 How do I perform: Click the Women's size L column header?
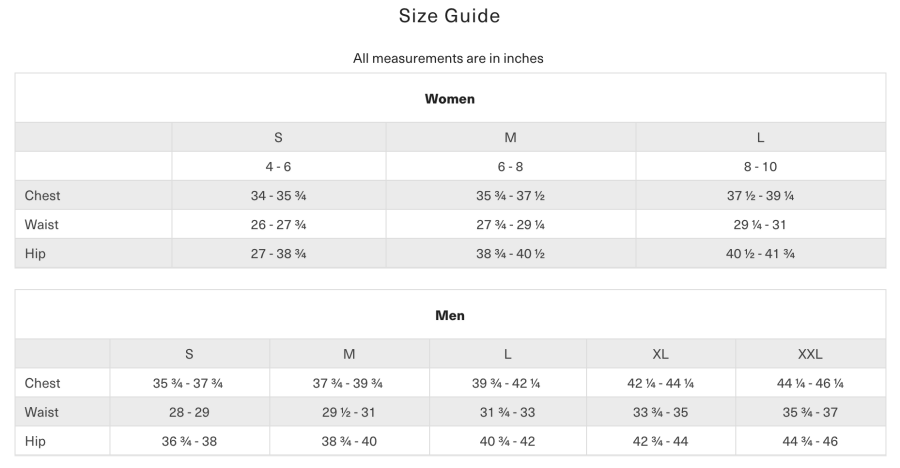pyautogui.click(x=760, y=138)
